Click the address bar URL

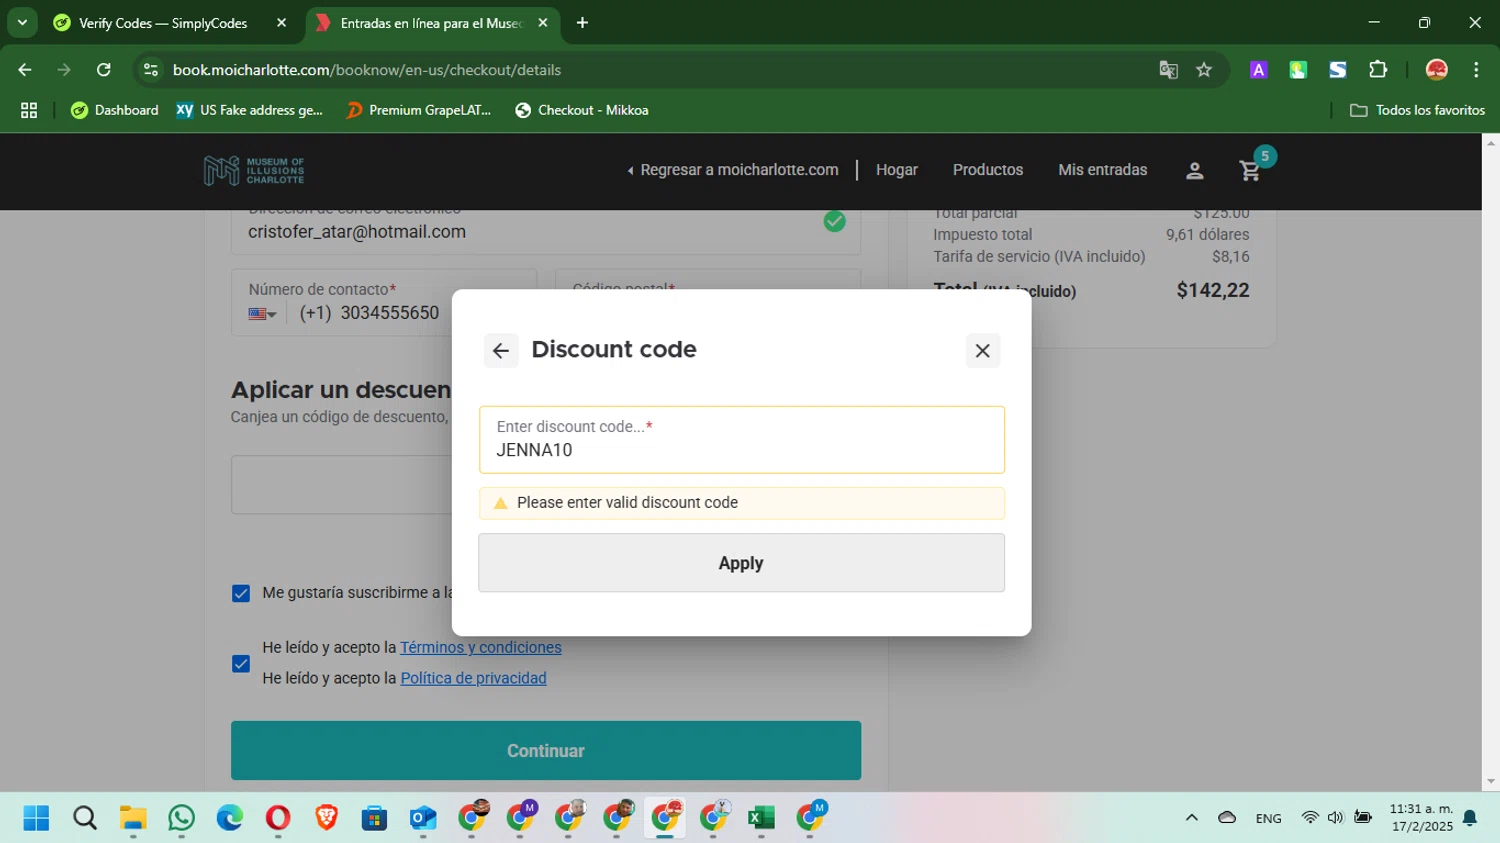(x=367, y=70)
